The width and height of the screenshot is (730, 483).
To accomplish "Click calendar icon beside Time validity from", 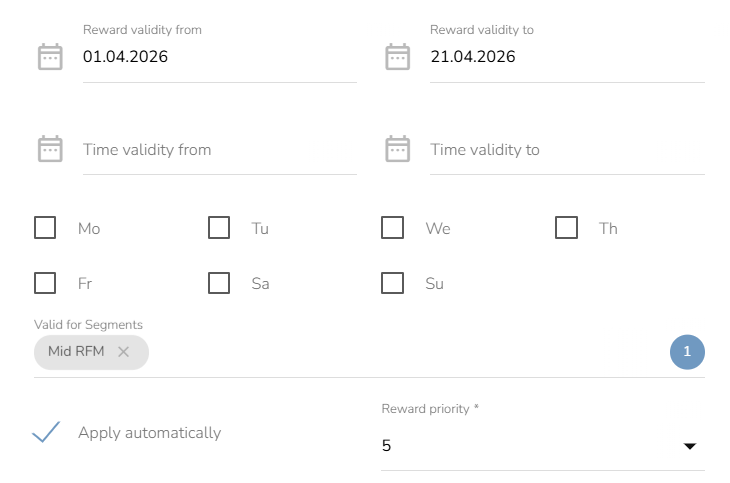I will coord(50,149).
